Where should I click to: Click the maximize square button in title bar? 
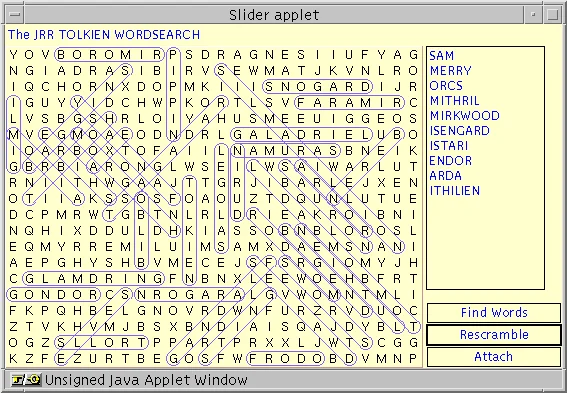[x=552, y=15]
